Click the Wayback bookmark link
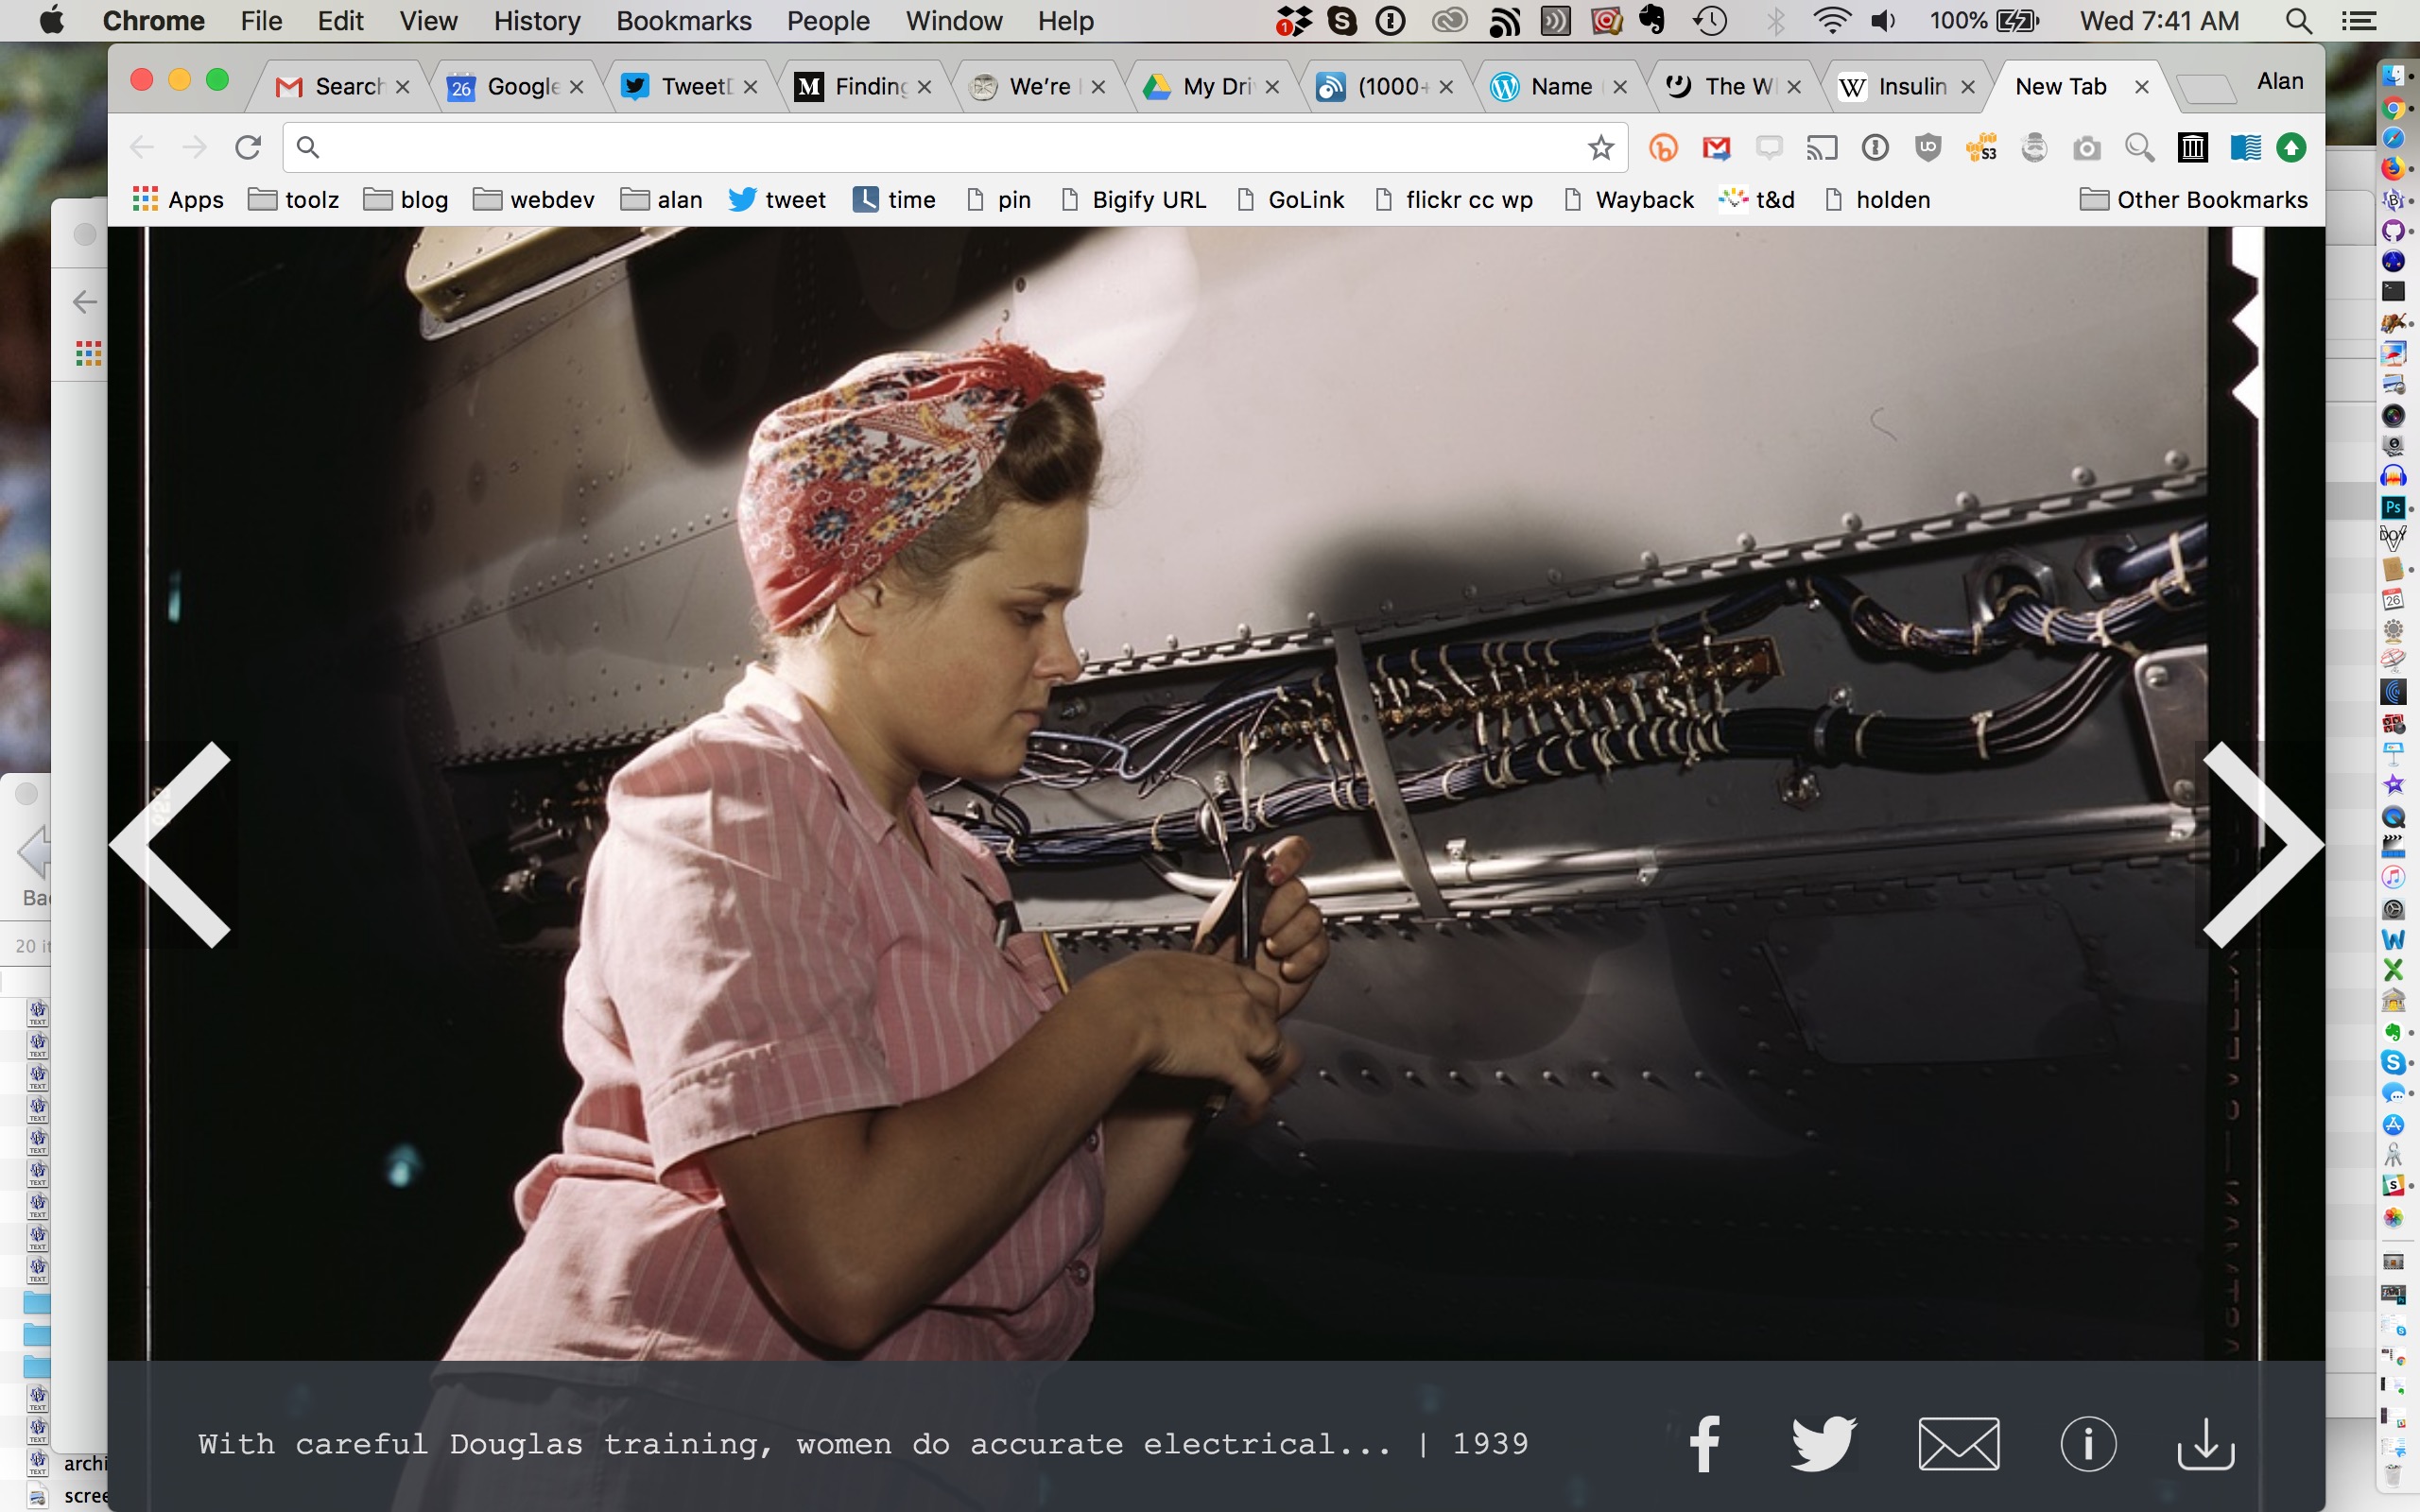Image resolution: width=2420 pixels, height=1512 pixels. 1629,200
